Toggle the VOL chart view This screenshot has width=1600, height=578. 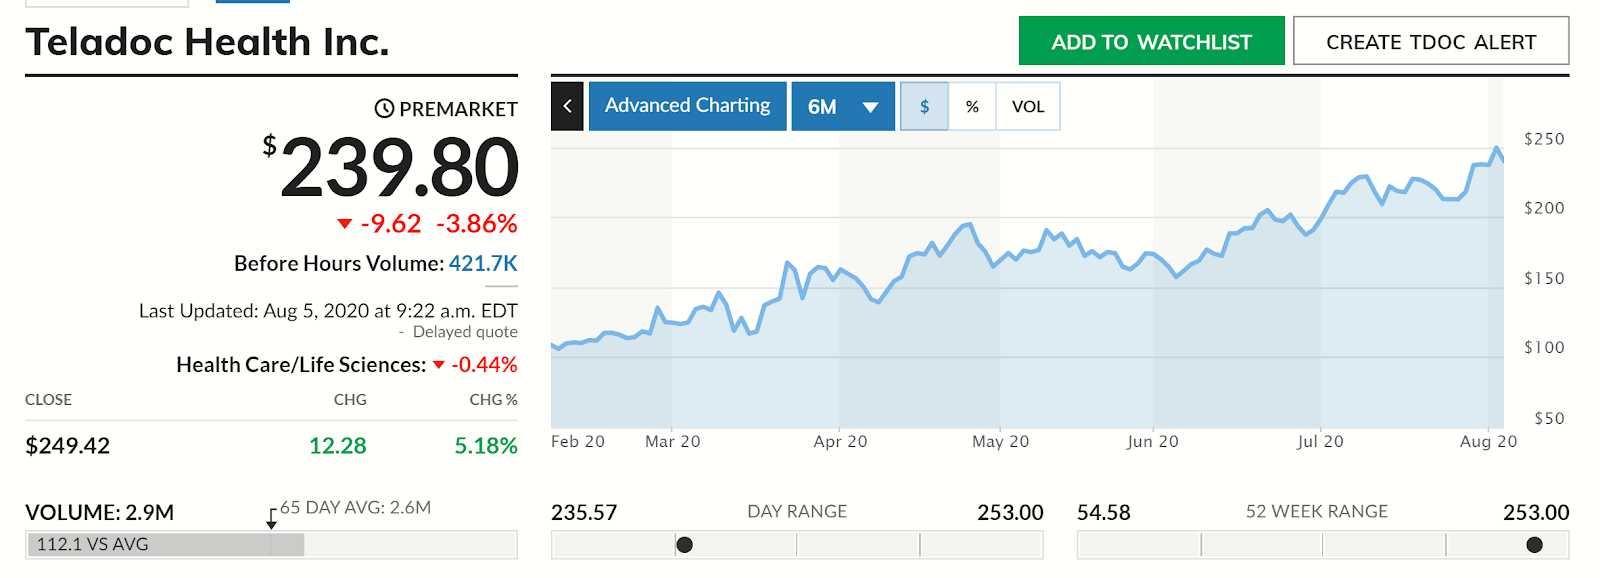coord(1028,106)
